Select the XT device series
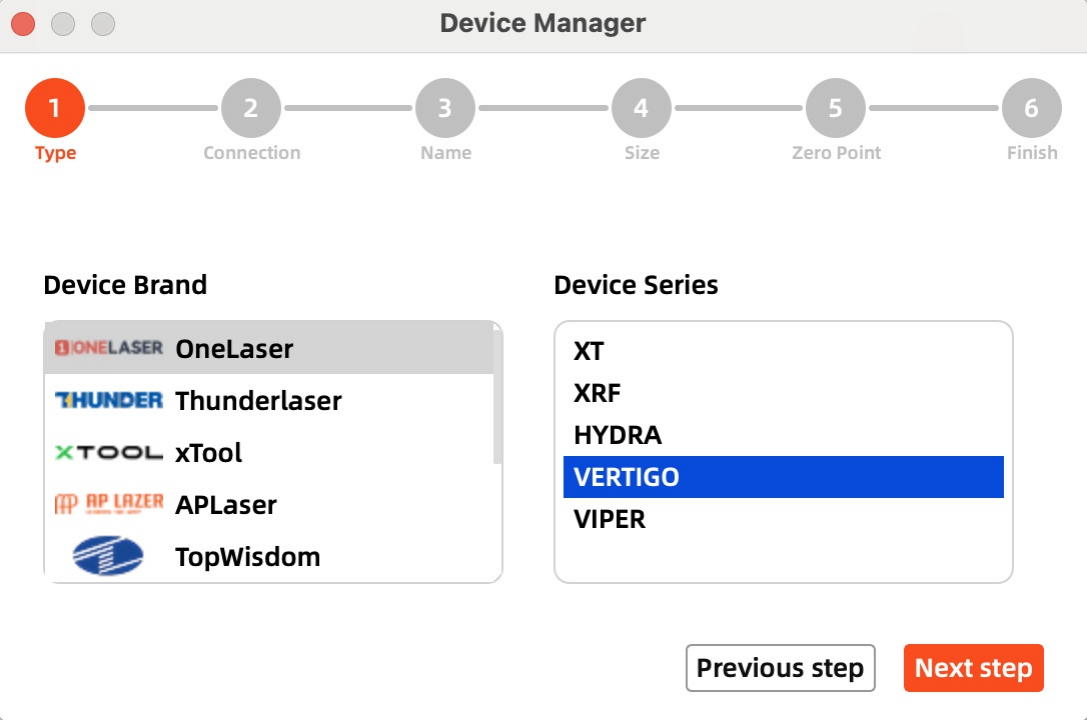The height and width of the screenshot is (722, 1087). point(589,351)
